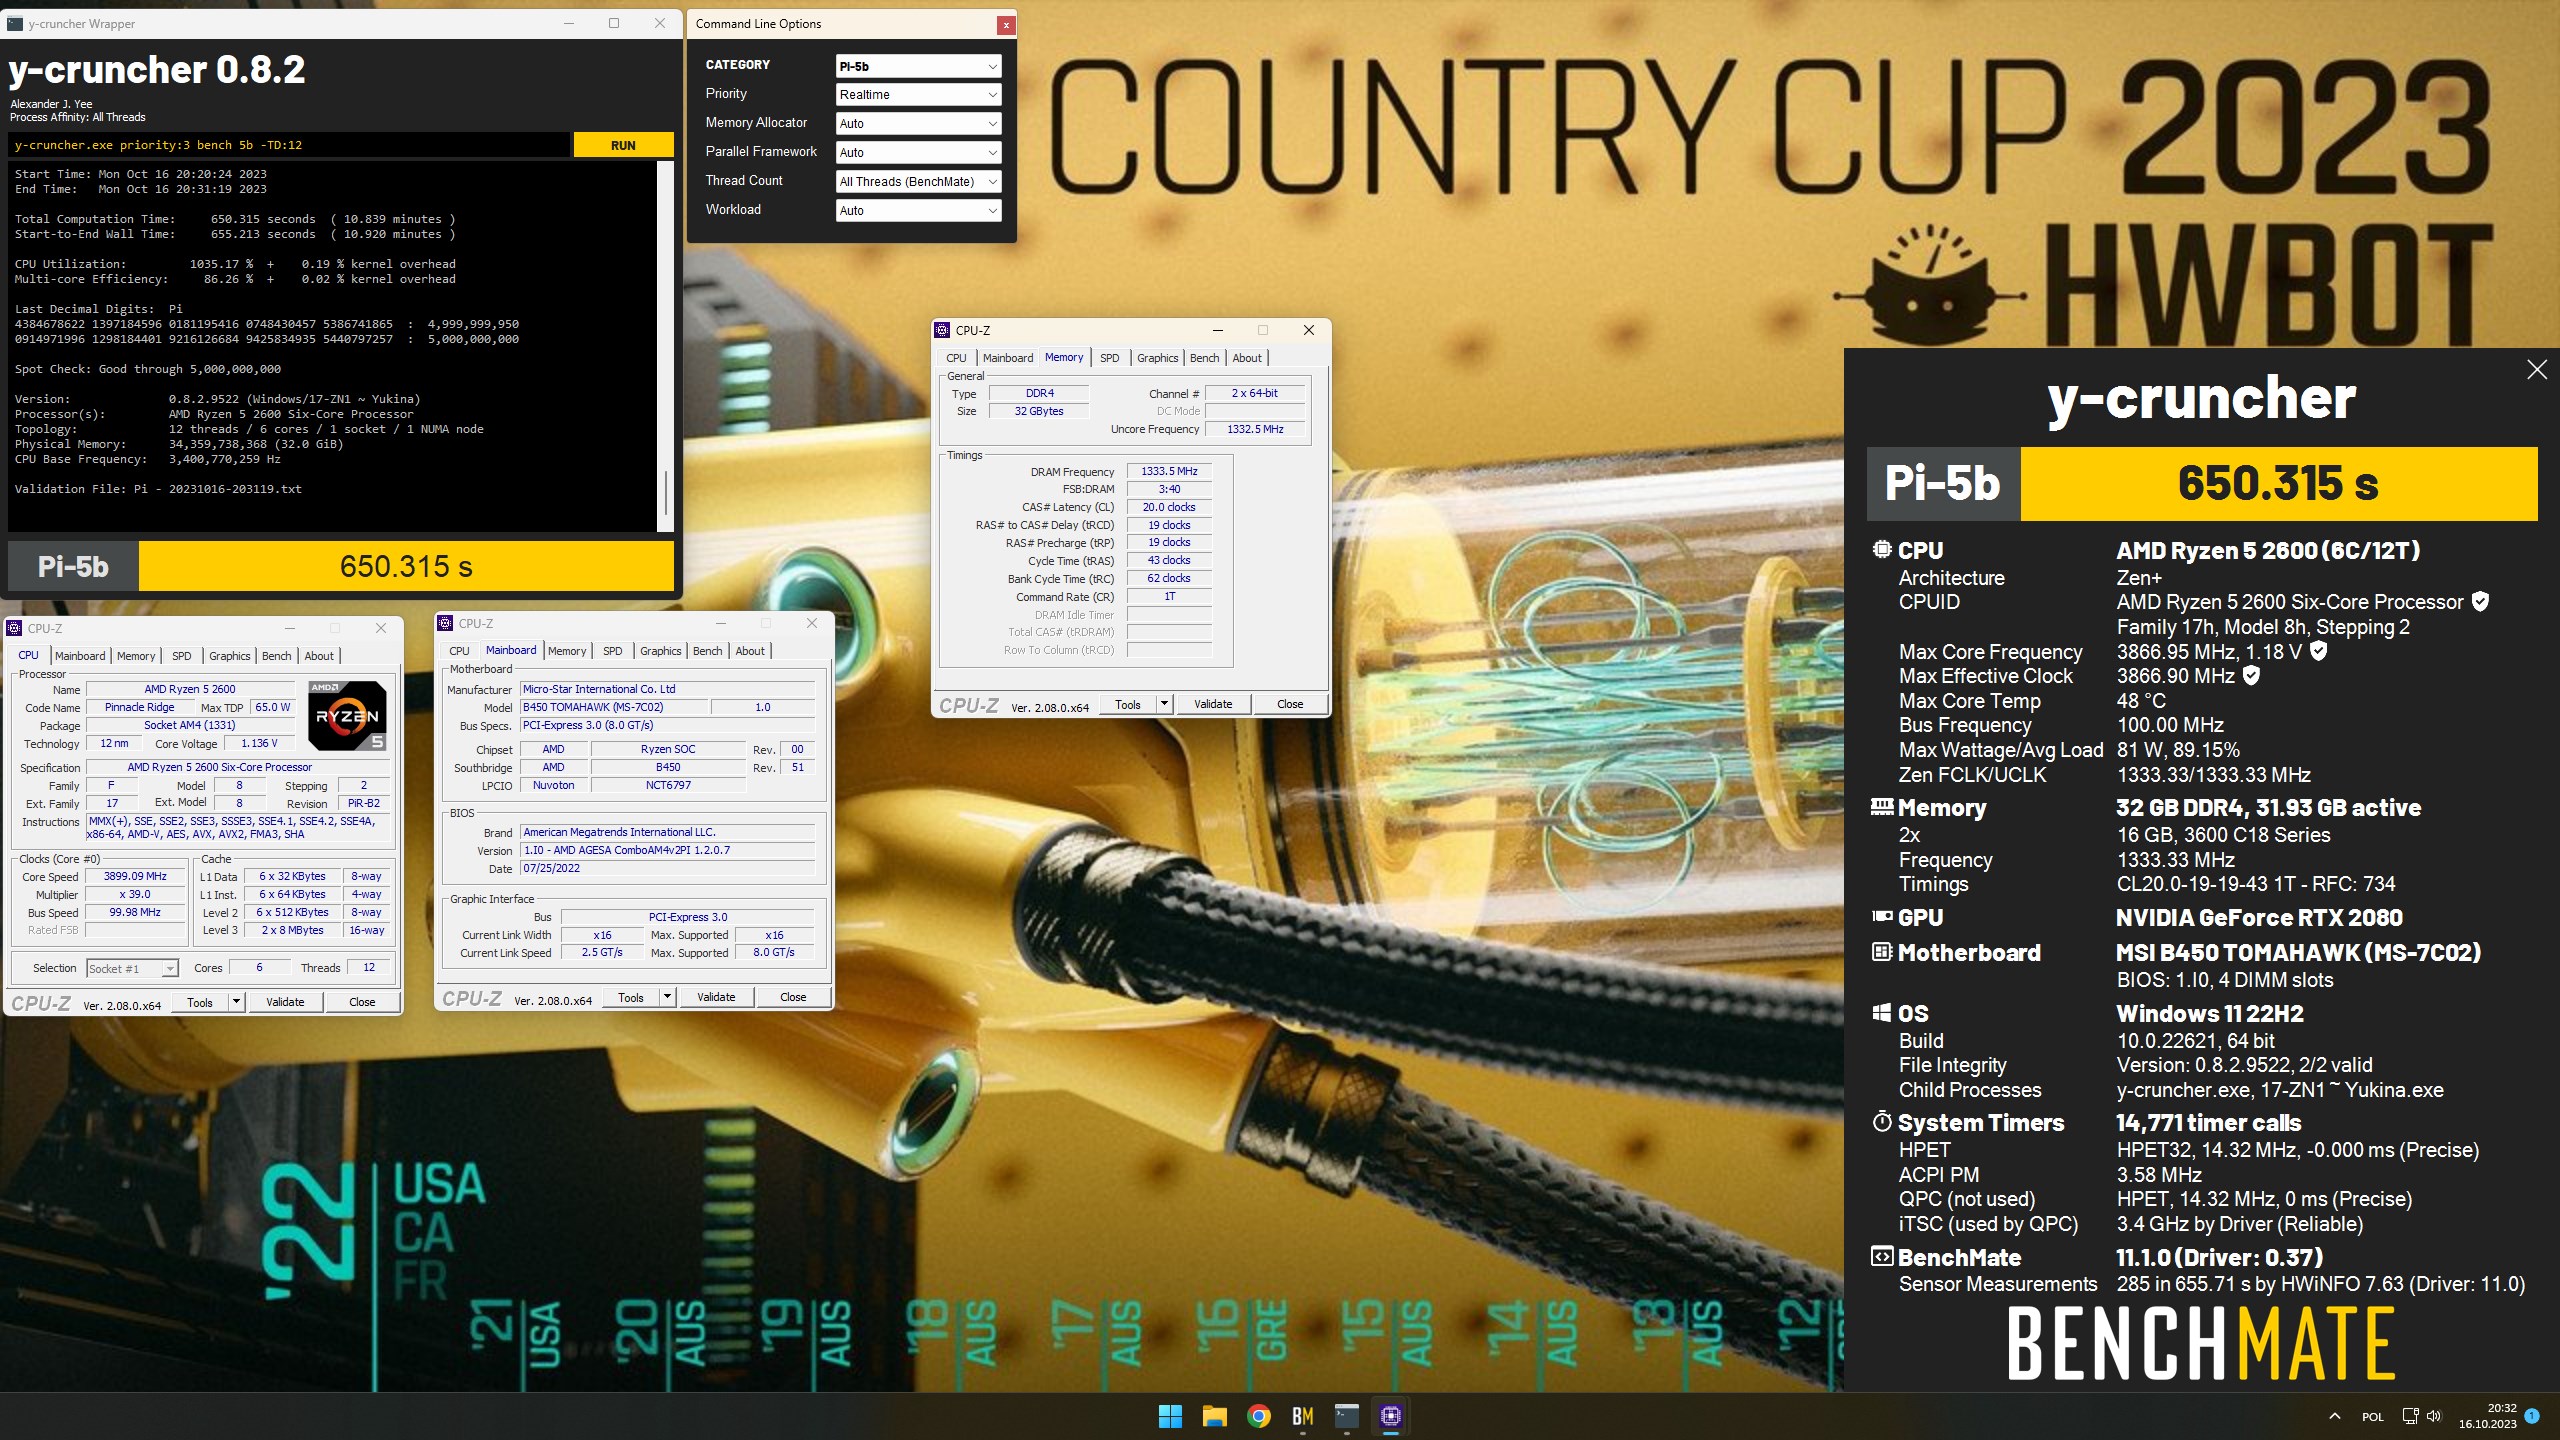Image resolution: width=2560 pixels, height=1440 pixels.
Task: Click the Max Core Frequency verified shield
Action: click(2319, 651)
